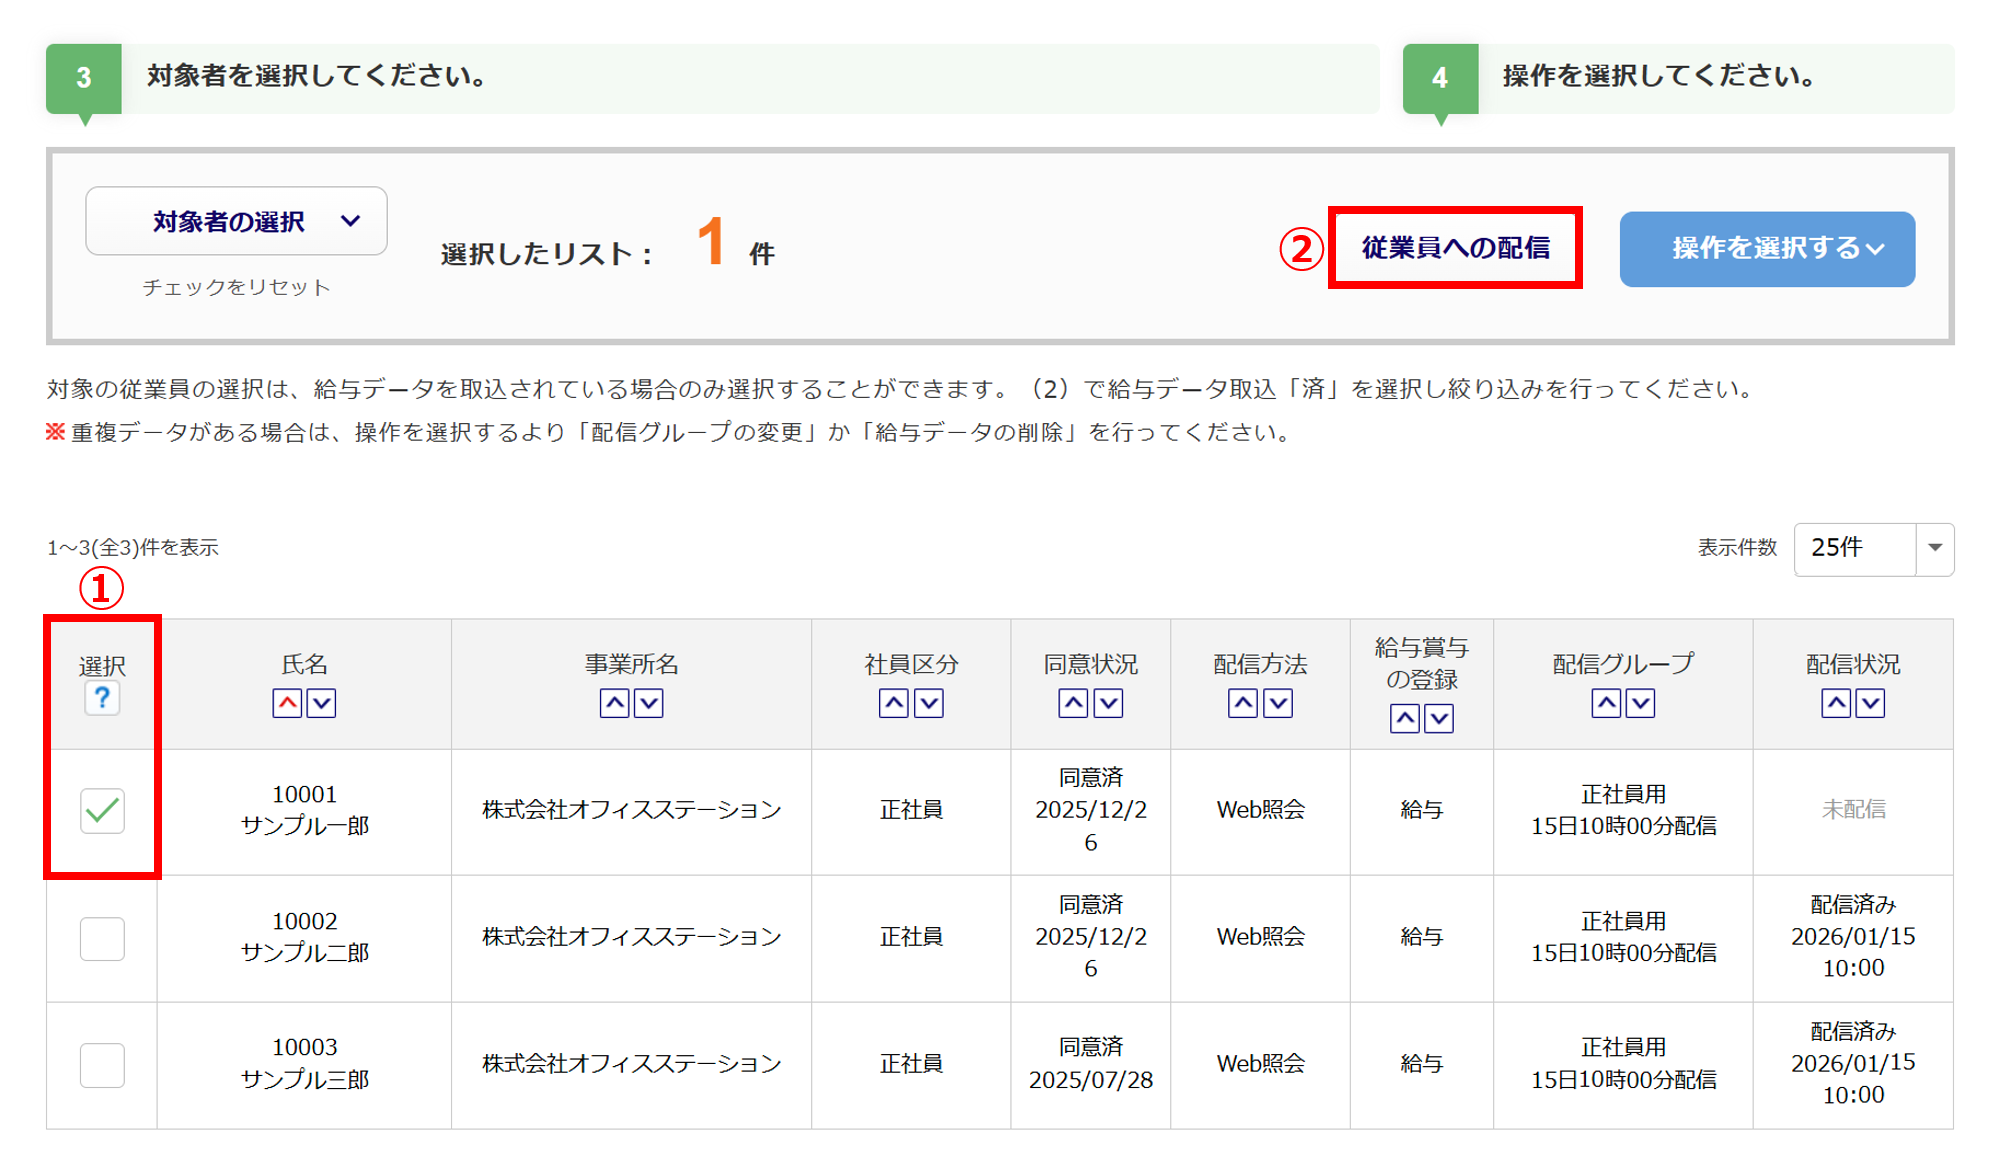This screenshot has width=2000, height=1157.
Task: Sort 配信グループ column descending
Action: click(x=1640, y=703)
